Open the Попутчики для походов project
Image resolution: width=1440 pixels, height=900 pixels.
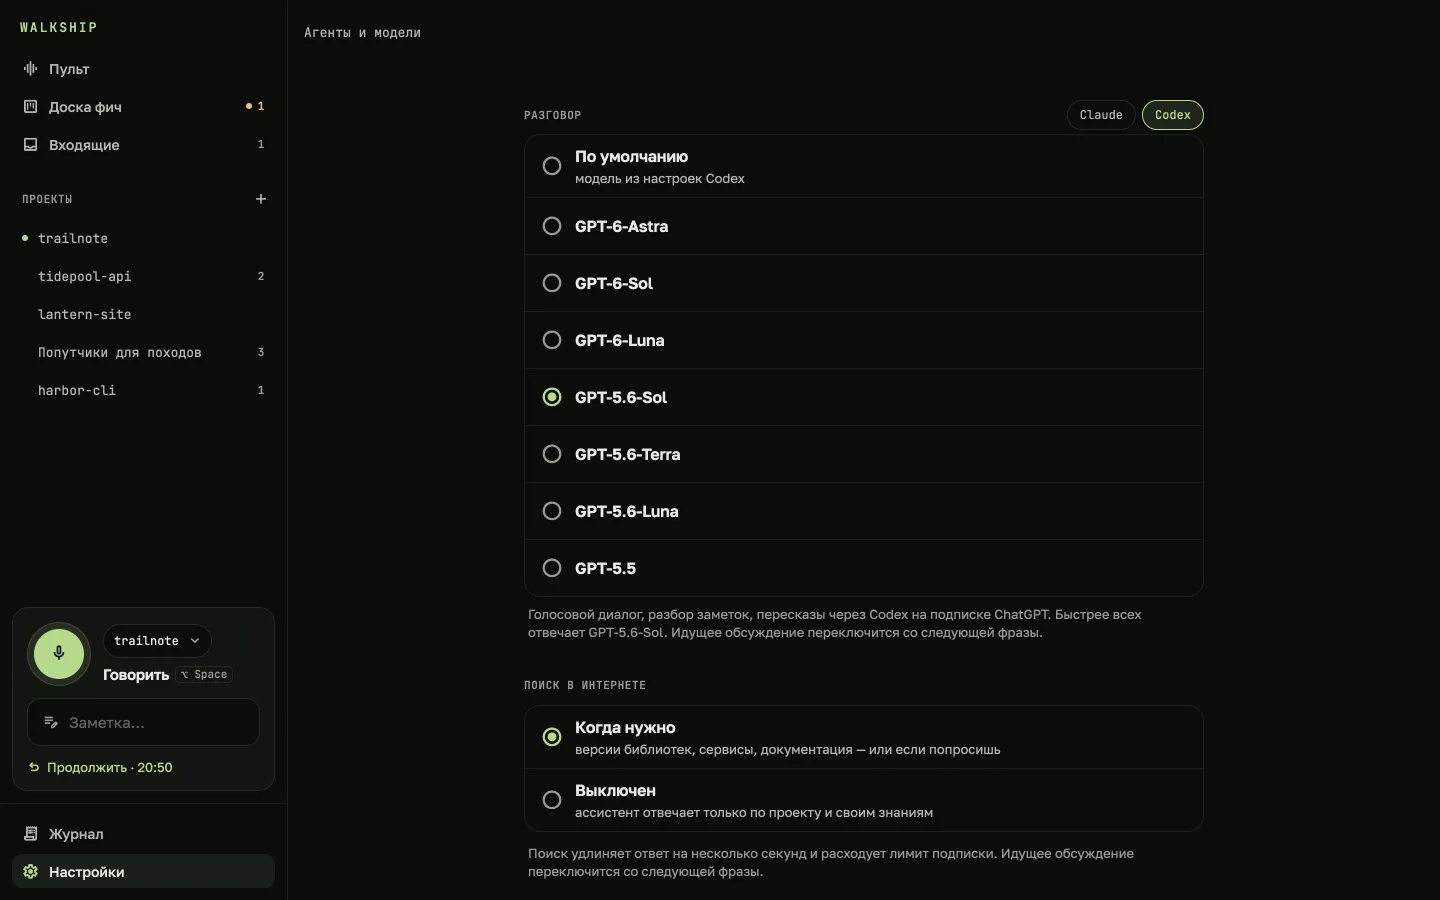[143, 352]
